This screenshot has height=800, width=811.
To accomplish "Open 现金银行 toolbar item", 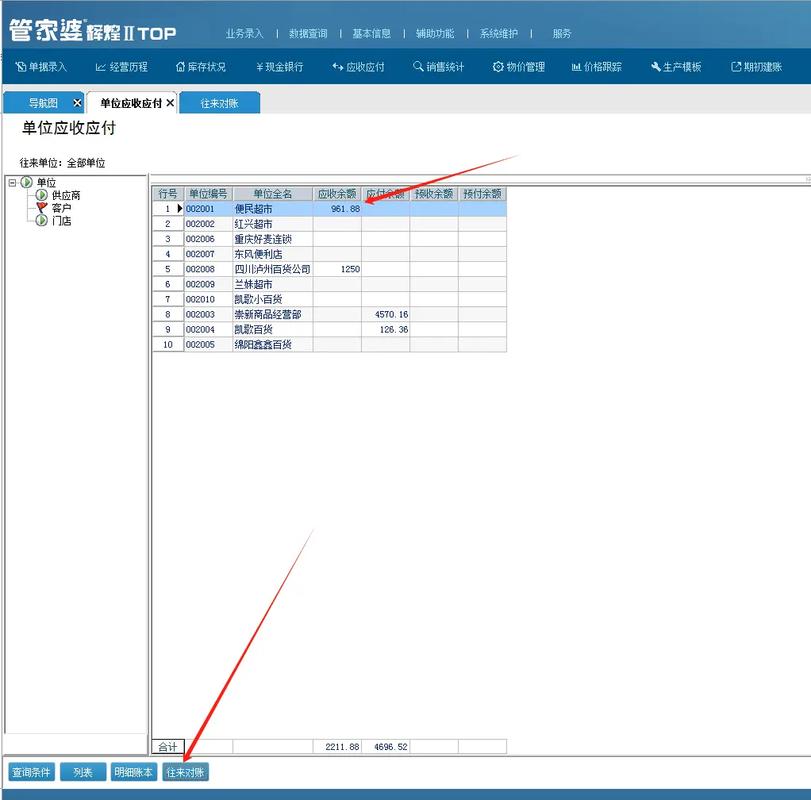I will point(279,67).
